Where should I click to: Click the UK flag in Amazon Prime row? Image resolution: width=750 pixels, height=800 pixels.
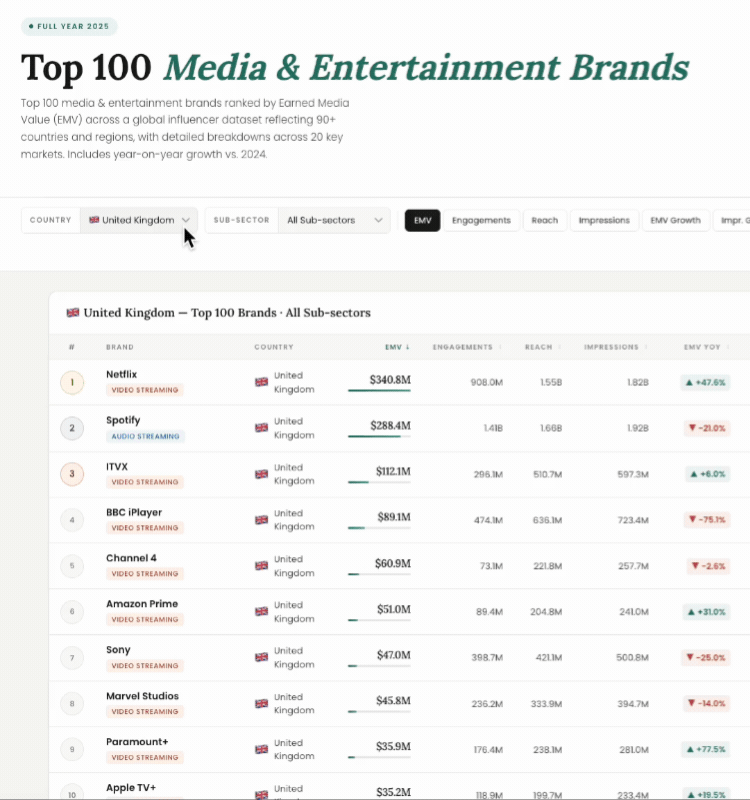261,611
